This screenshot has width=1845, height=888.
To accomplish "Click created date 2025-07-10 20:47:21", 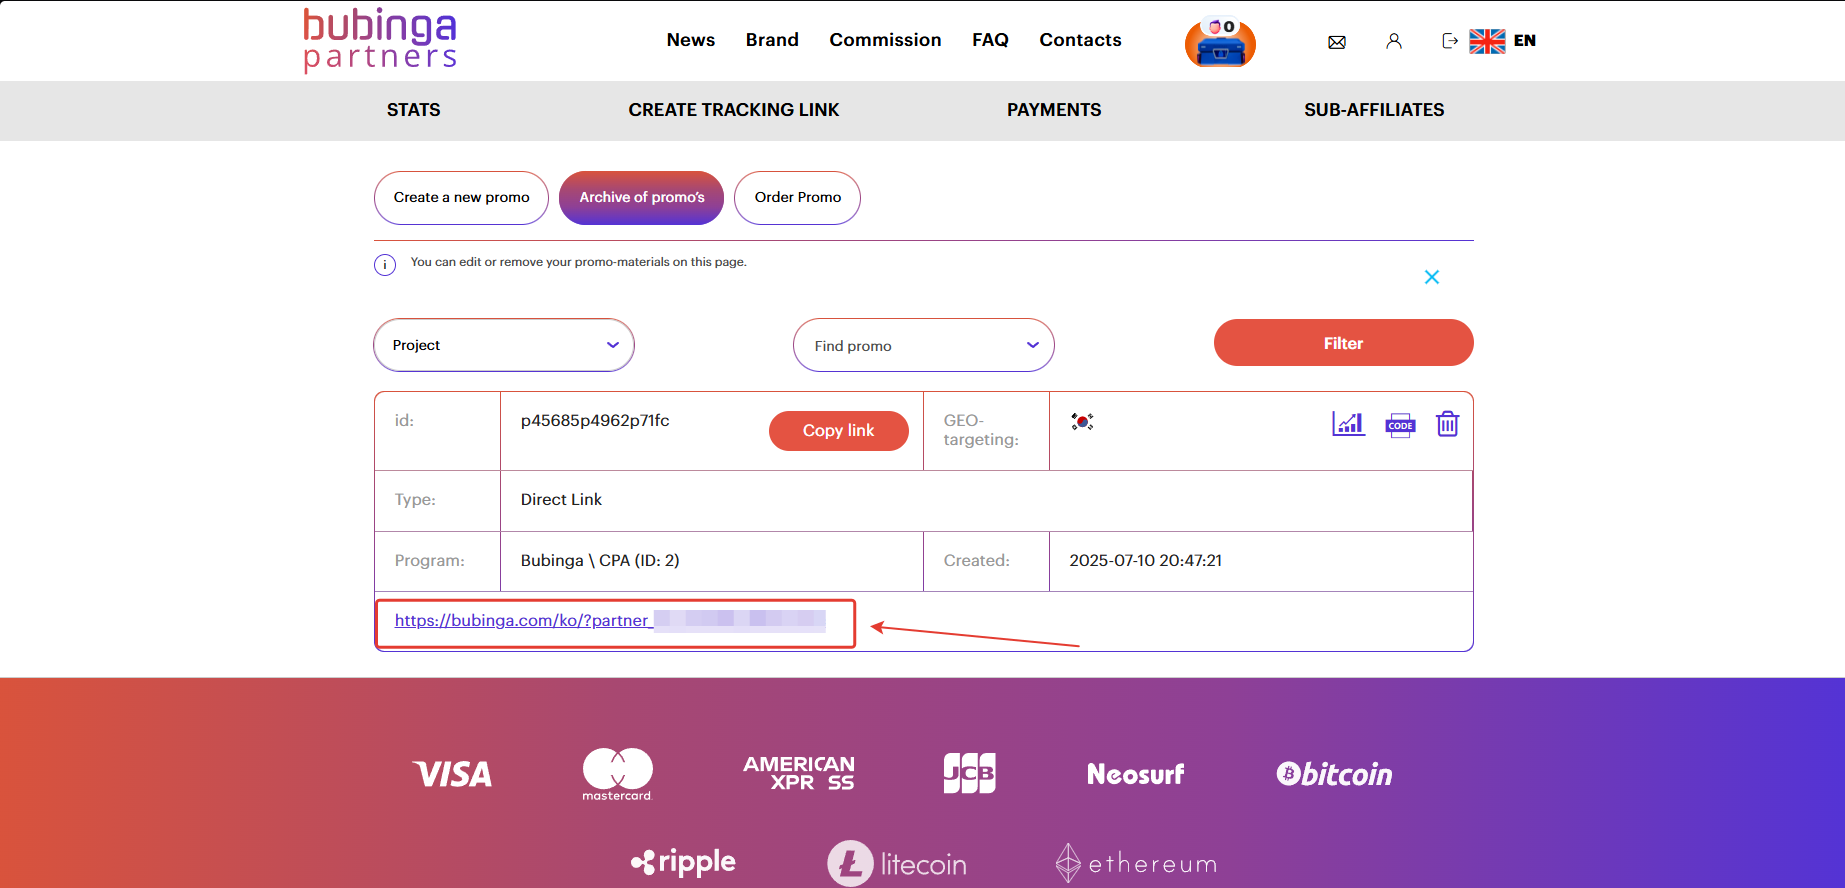I will point(1146,561).
